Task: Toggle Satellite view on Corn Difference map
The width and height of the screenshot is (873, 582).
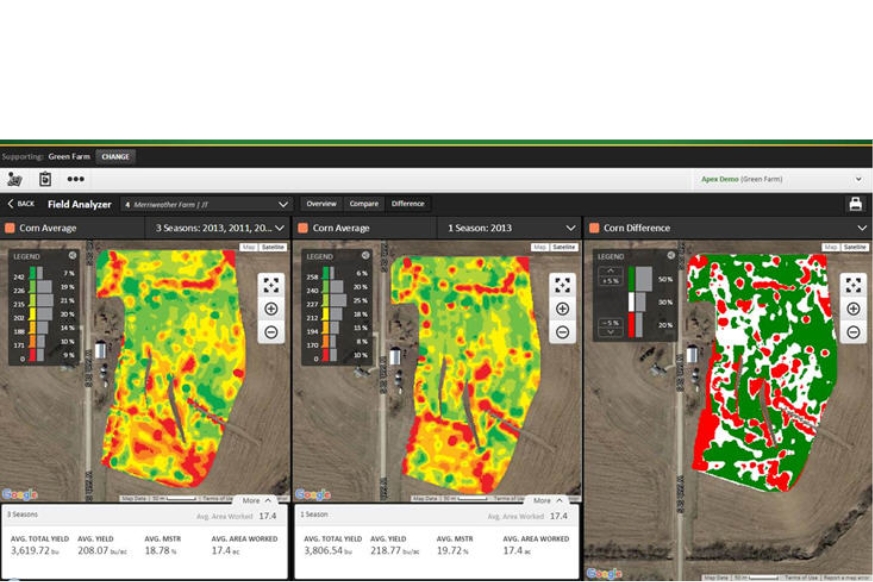Action: point(855,247)
